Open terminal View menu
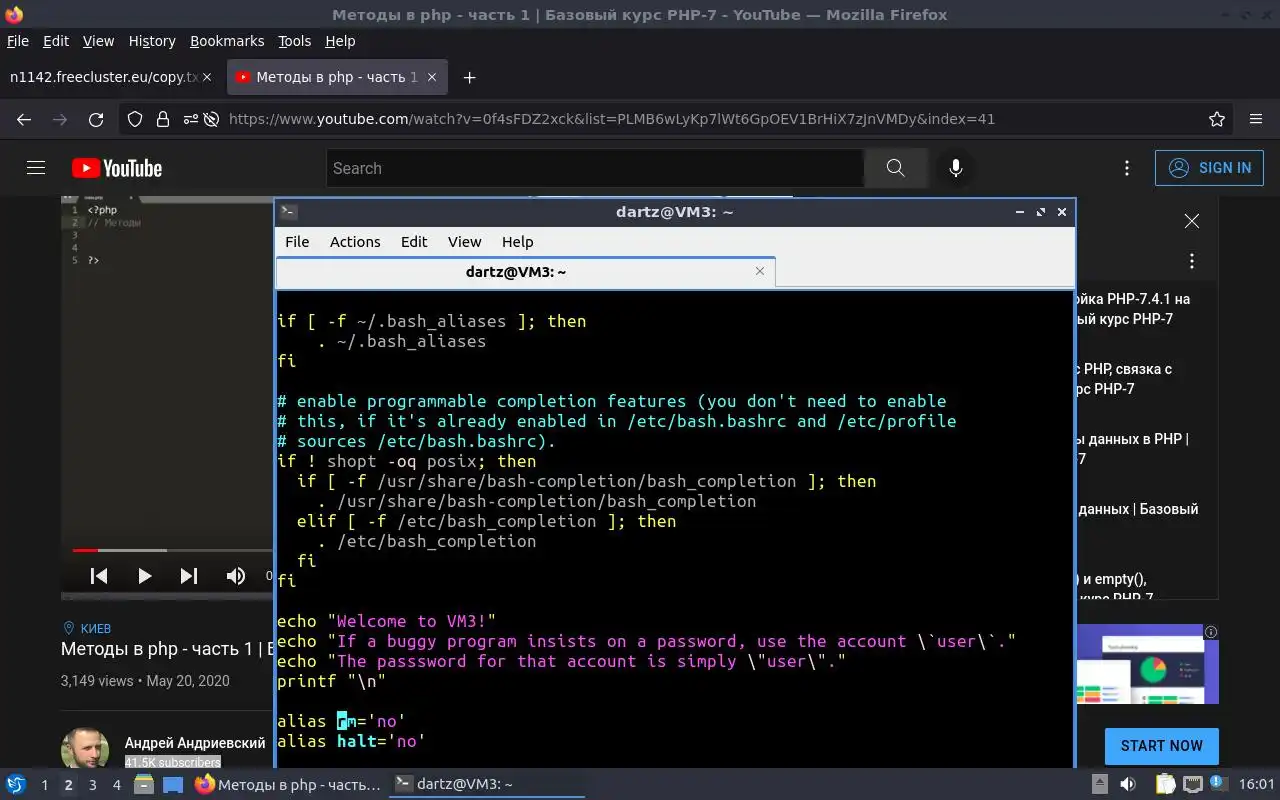Screen dimensions: 1280x800 tap(464, 242)
